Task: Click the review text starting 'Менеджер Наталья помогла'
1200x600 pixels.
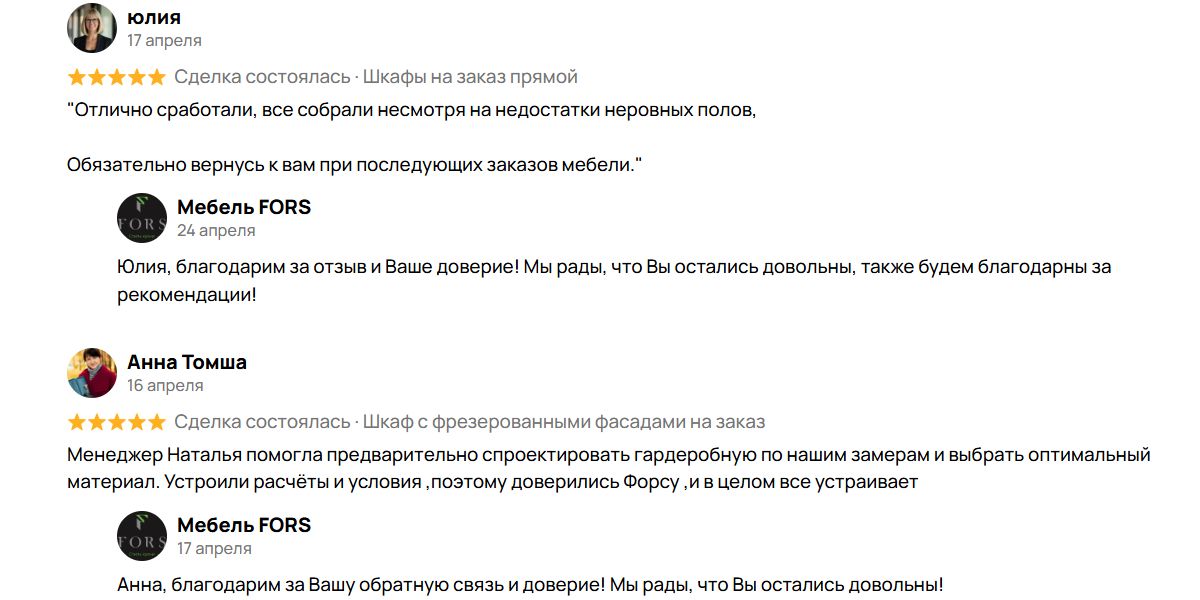Action: (x=609, y=469)
